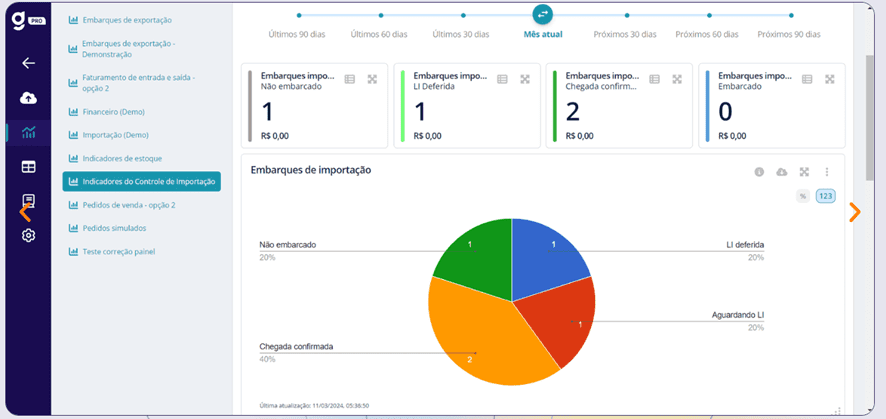Click the table grid icon in the sidebar
Screen dimensions: 886x419
28,166
